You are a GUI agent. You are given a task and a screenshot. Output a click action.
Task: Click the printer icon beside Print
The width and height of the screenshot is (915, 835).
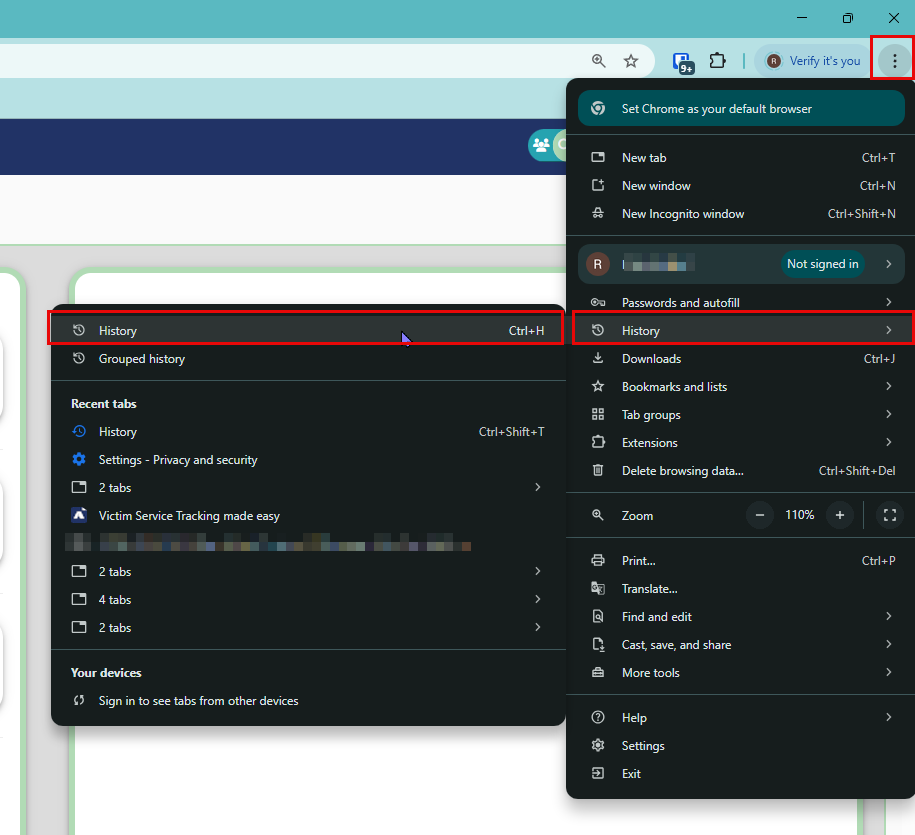coord(598,560)
